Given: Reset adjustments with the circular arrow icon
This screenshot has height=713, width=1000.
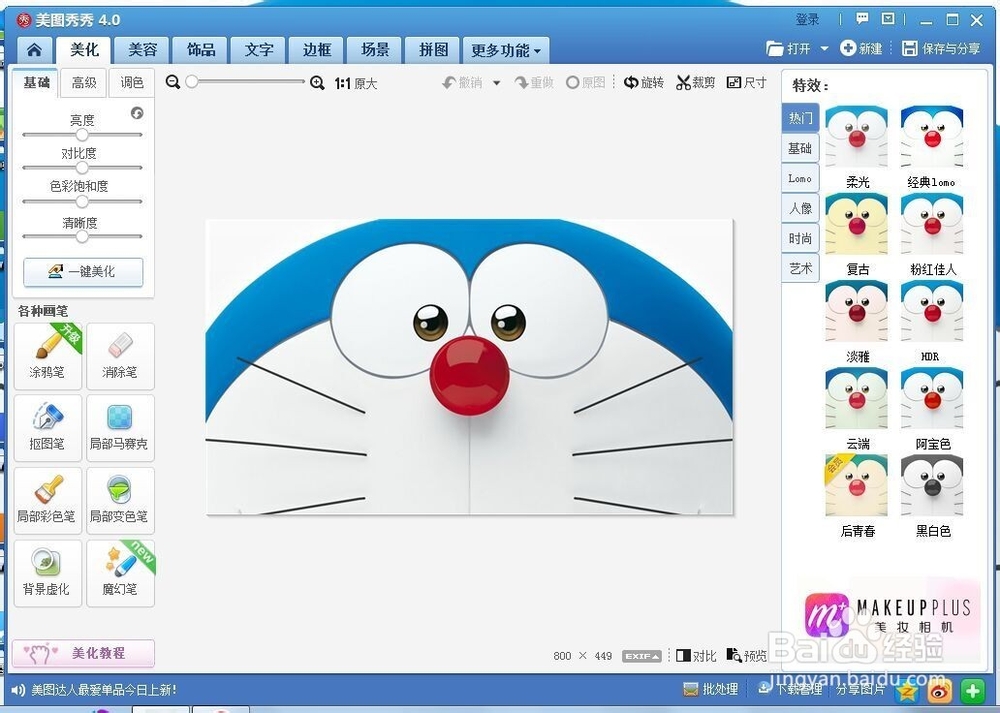Looking at the screenshot, I should click(137, 113).
